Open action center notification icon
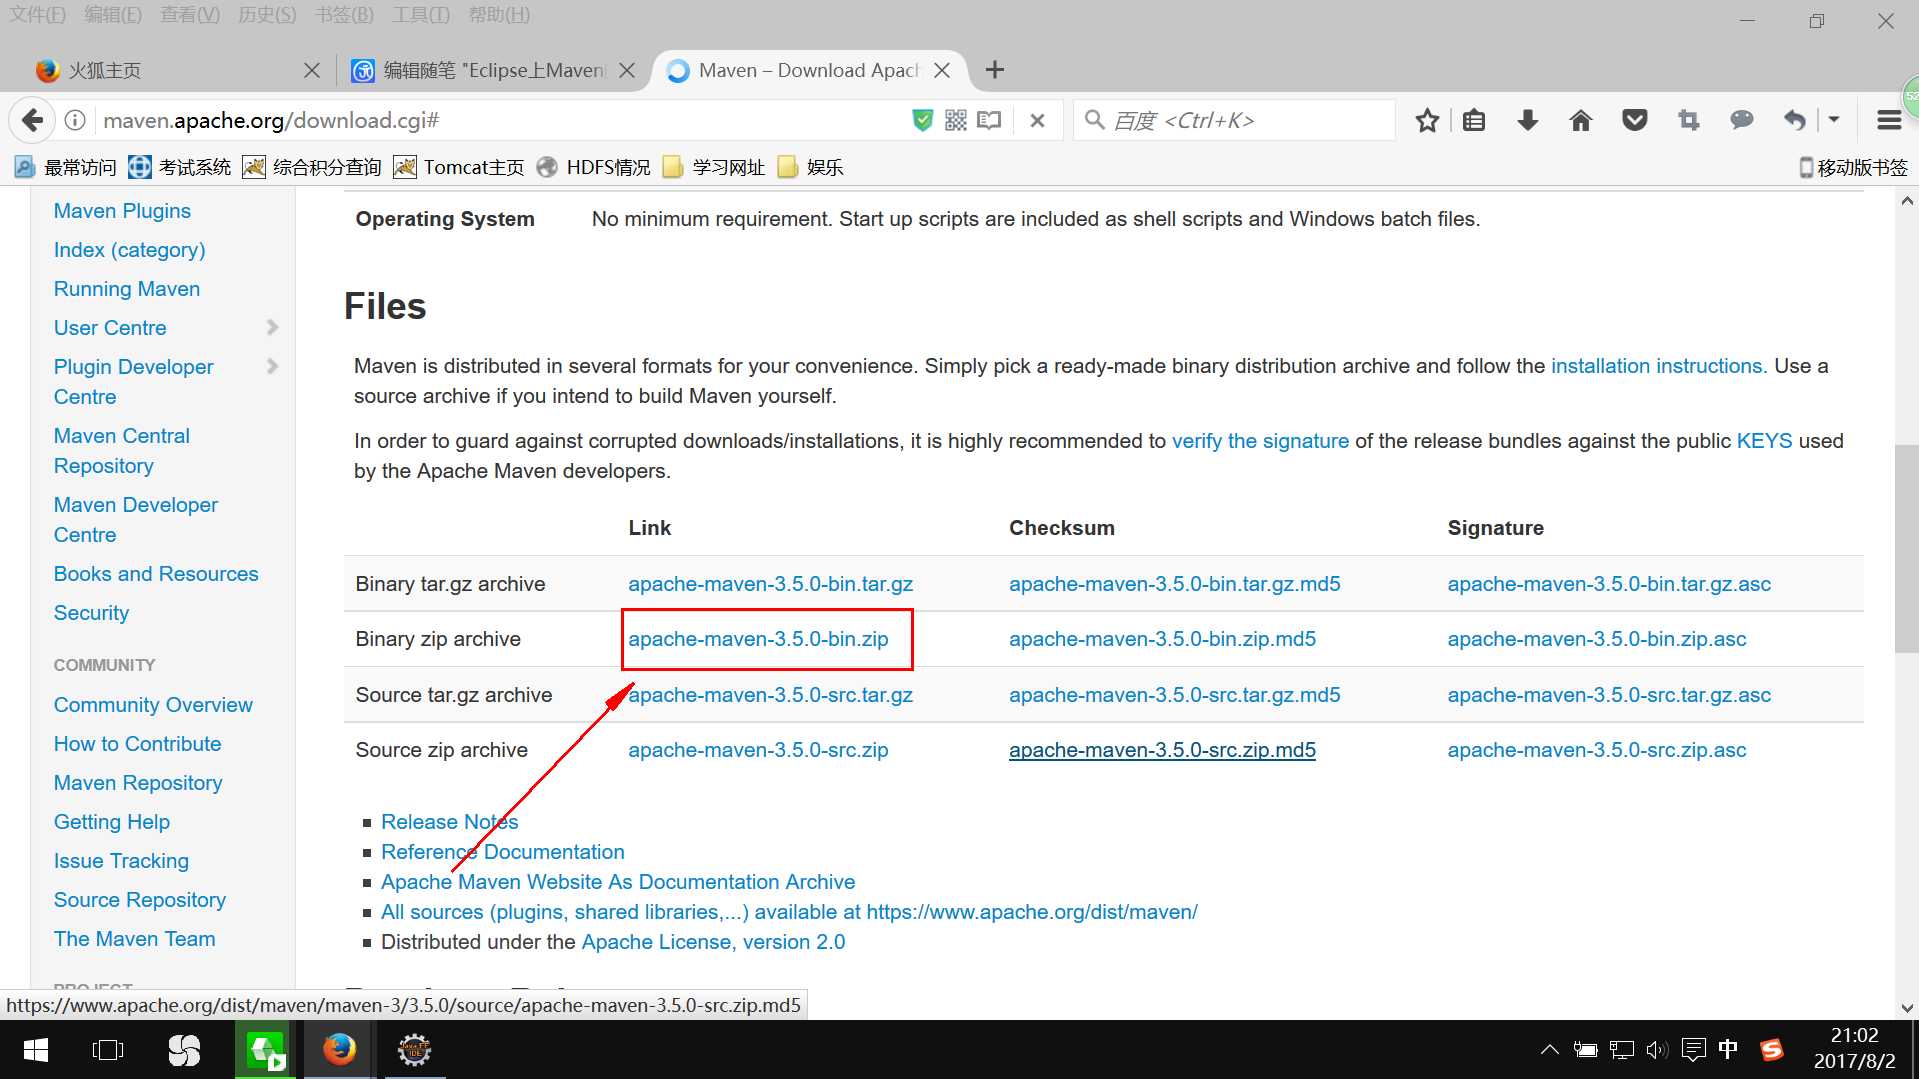 (x=1693, y=1050)
